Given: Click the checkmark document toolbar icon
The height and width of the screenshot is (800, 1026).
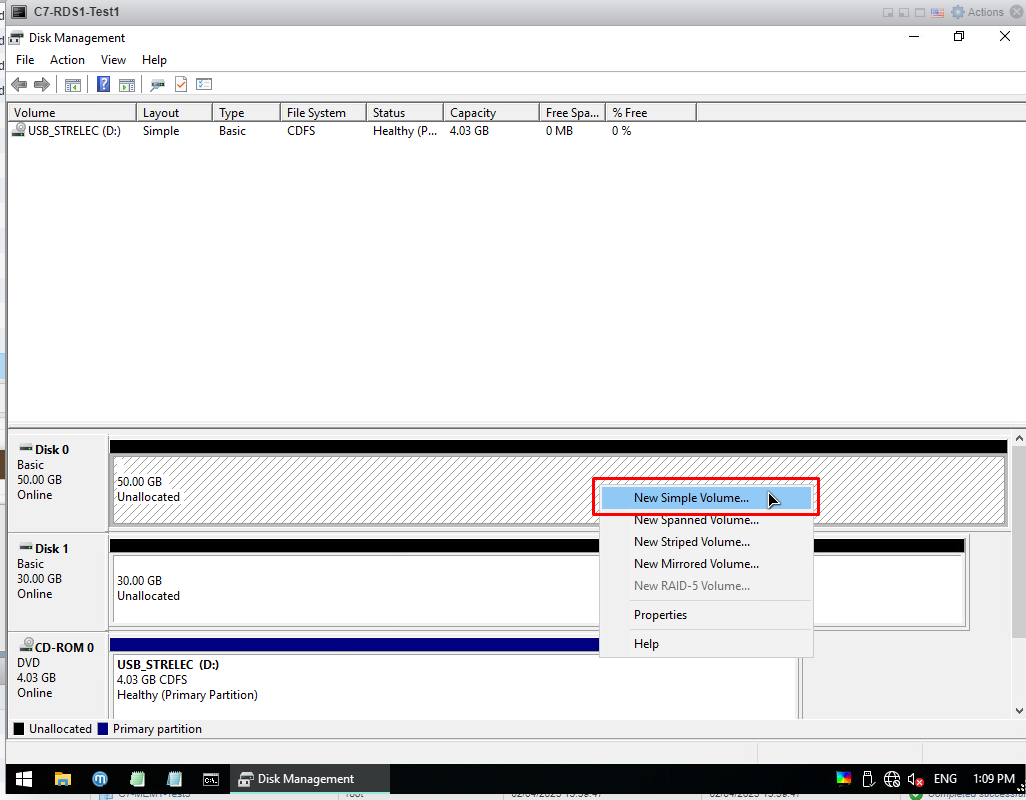Looking at the screenshot, I should click(181, 85).
